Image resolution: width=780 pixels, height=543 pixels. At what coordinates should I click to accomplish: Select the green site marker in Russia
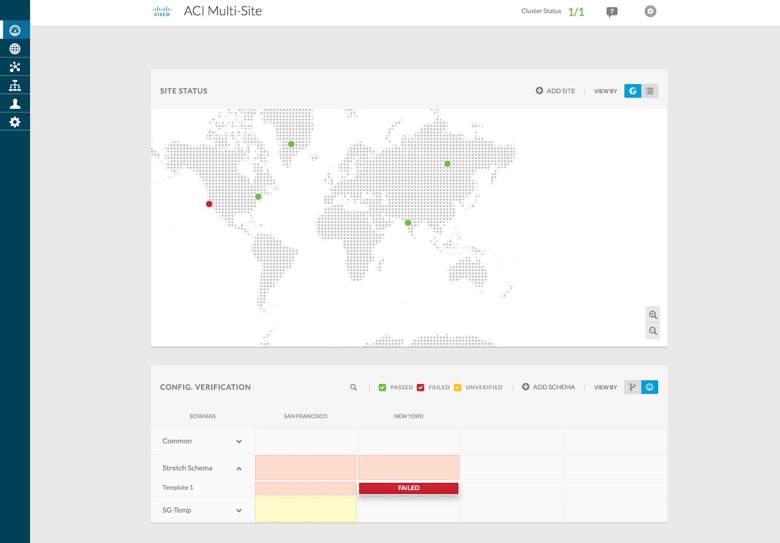click(x=447, y=164)
